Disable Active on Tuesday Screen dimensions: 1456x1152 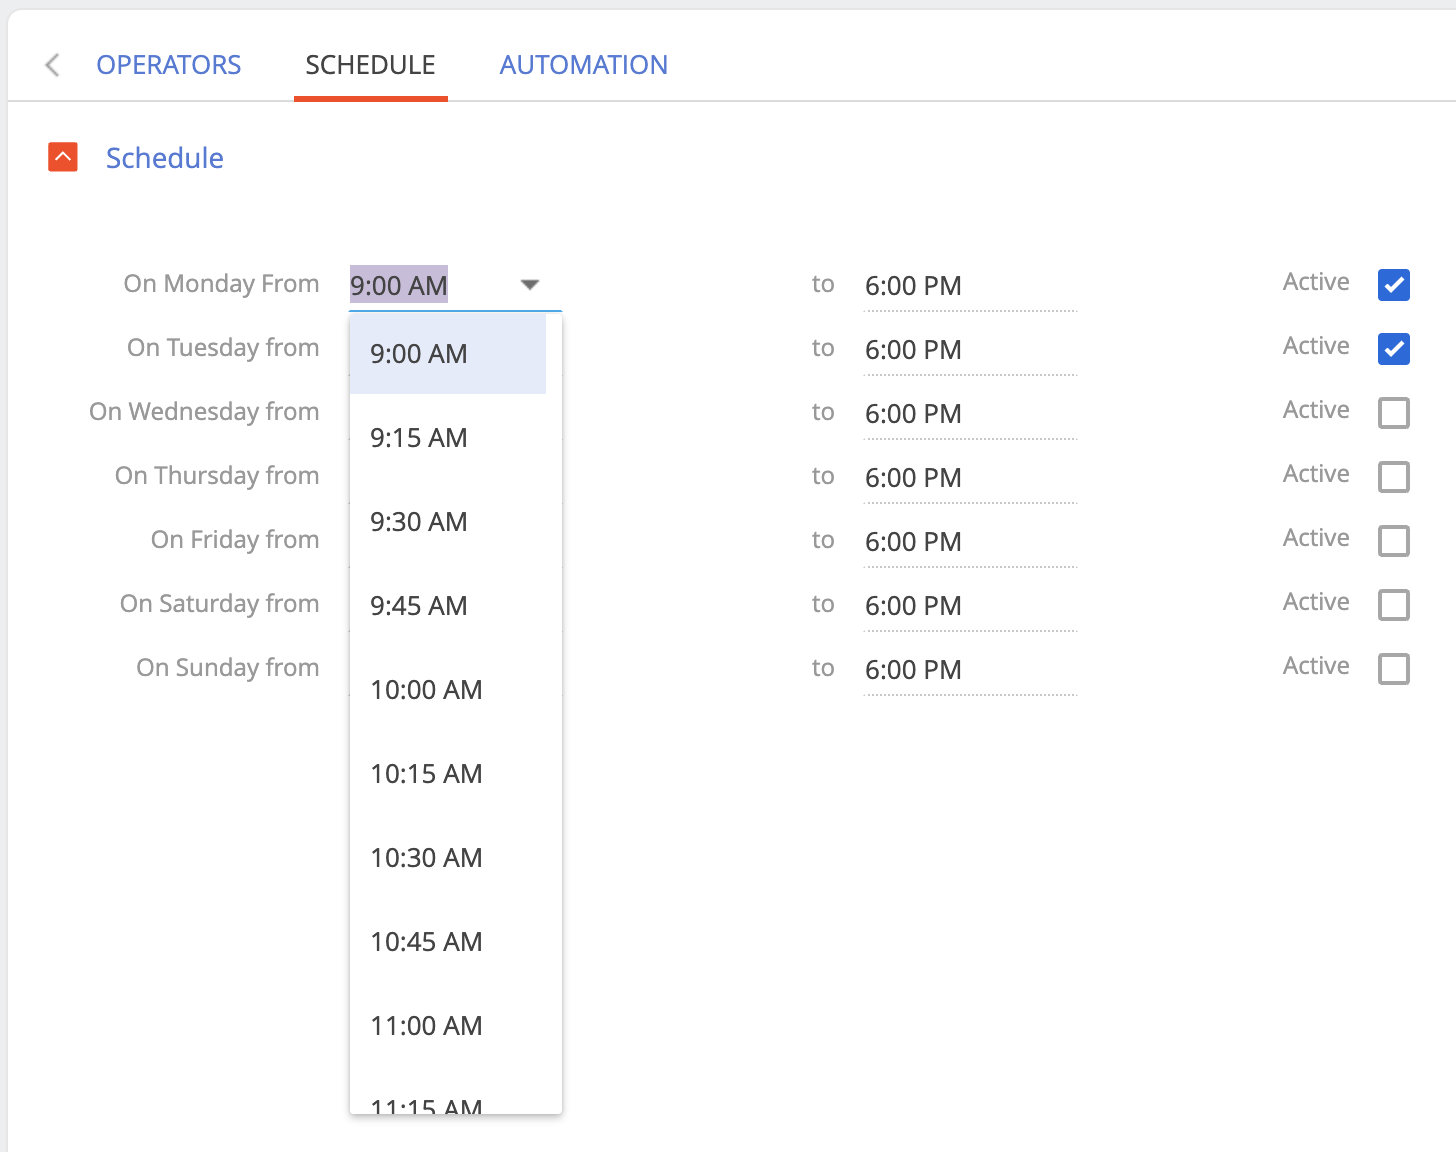tap(1393, 349)
